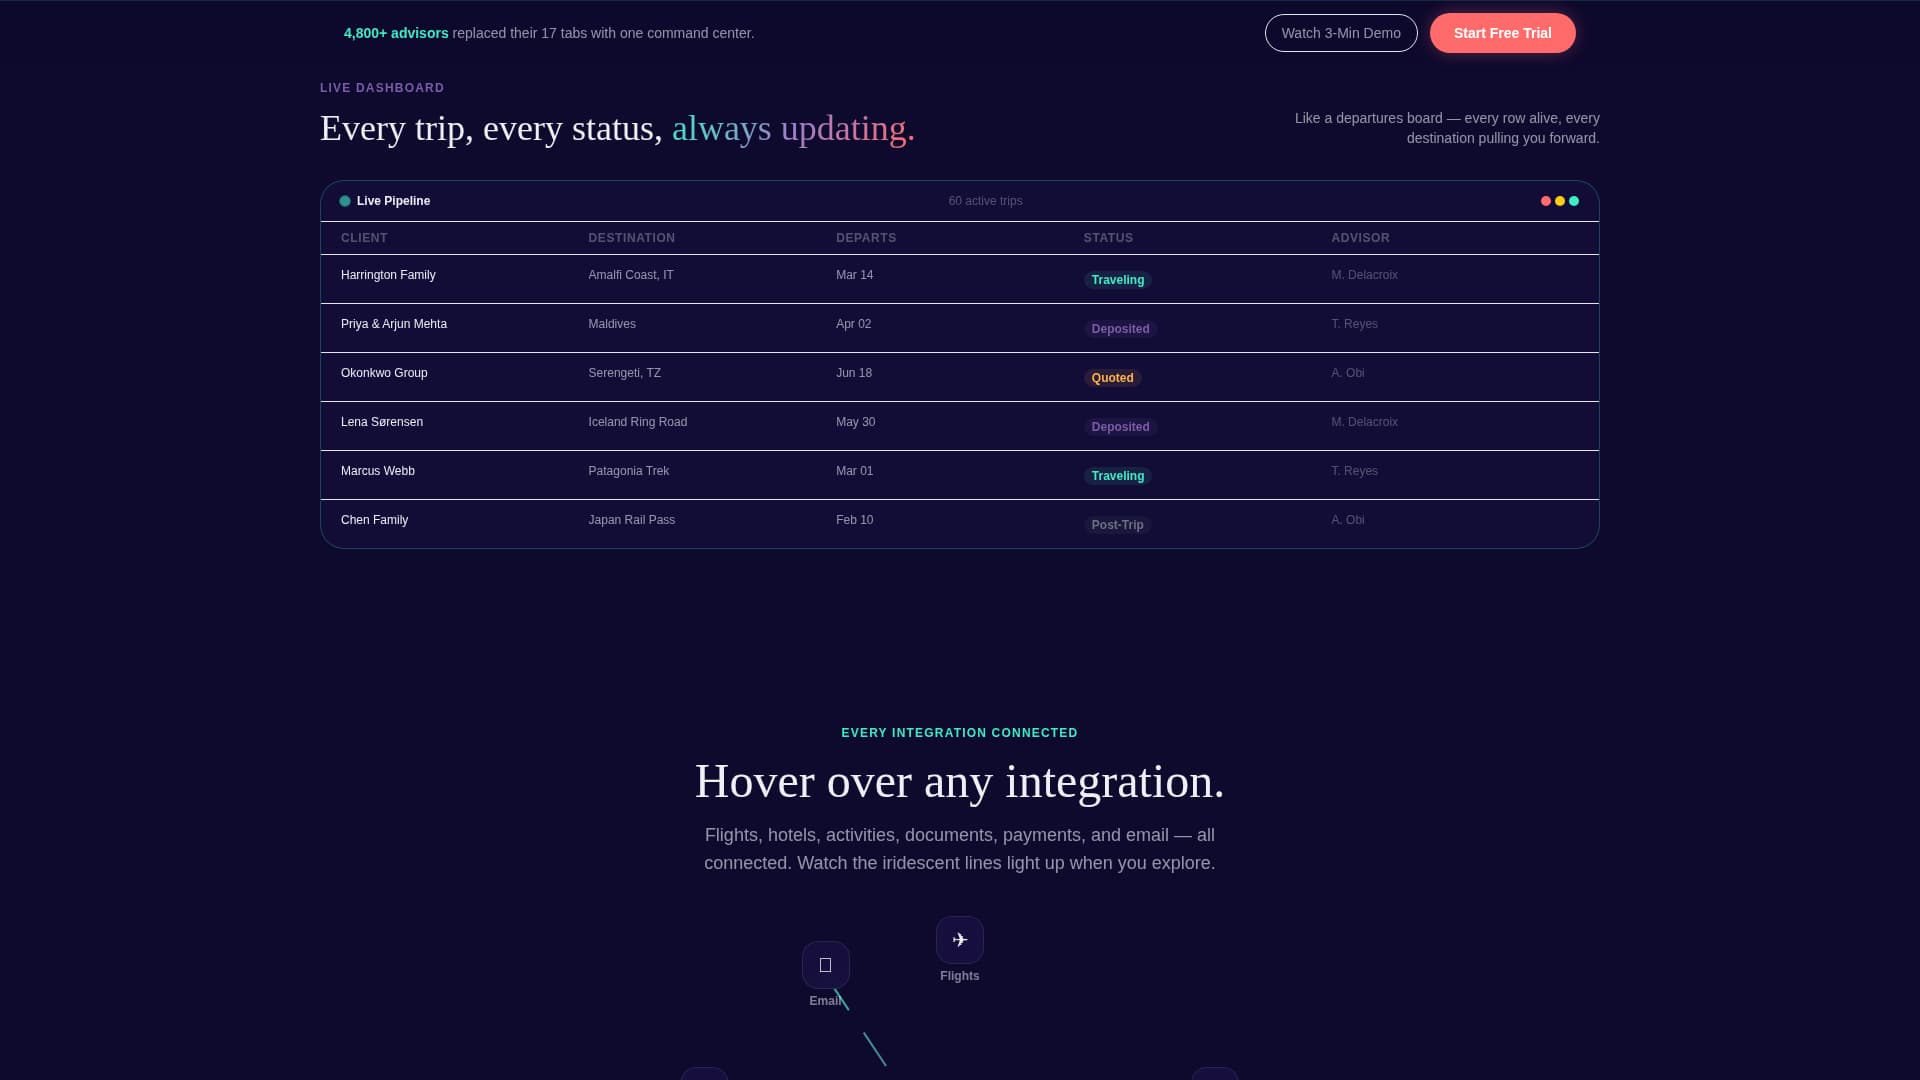1920x1080 pixels.
Task: Click the 4,800+ advisors highlighted link
Action: tap(395, 32)
